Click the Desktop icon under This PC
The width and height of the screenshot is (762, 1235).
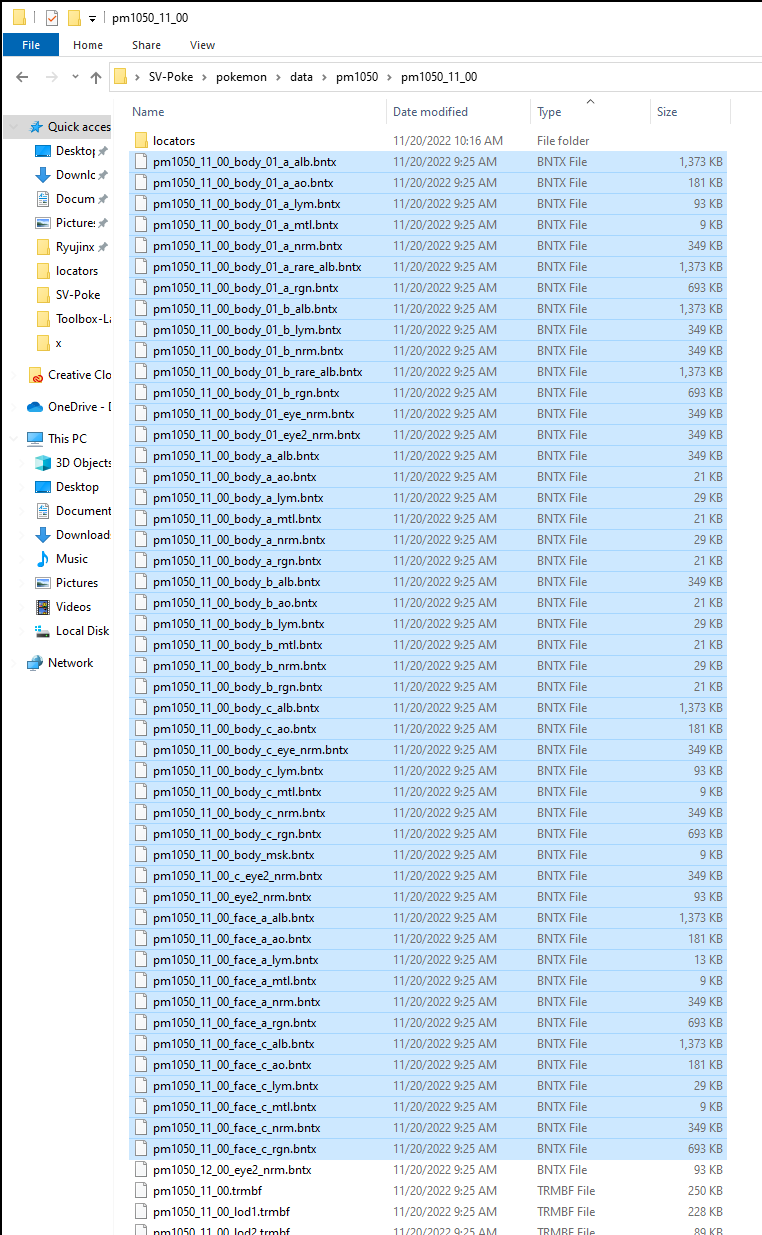click(x=43, y=487)
